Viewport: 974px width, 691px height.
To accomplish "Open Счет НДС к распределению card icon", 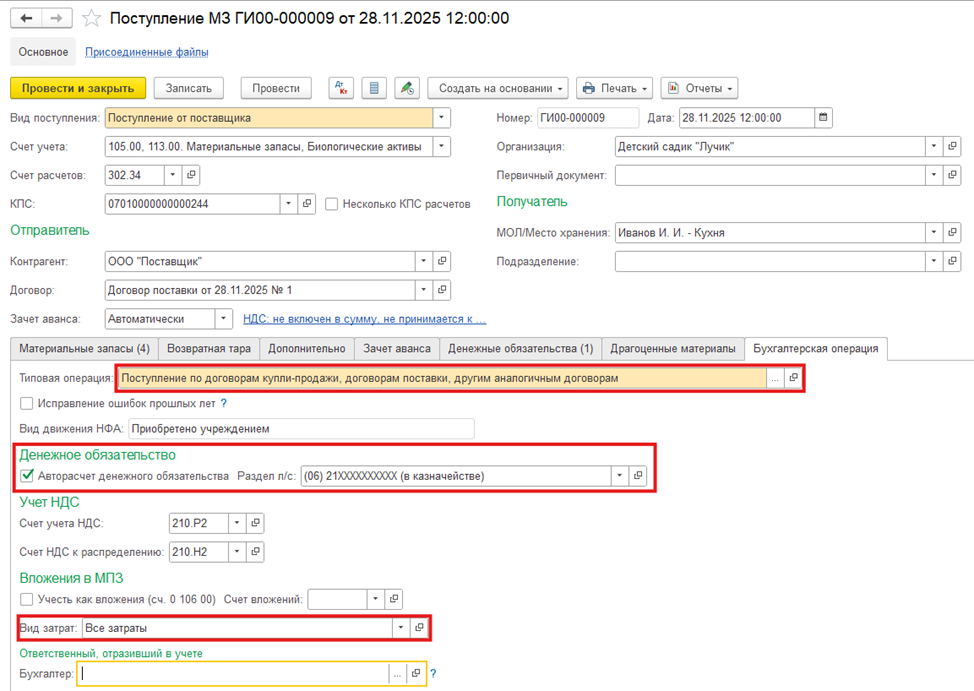I will point(255,552).
